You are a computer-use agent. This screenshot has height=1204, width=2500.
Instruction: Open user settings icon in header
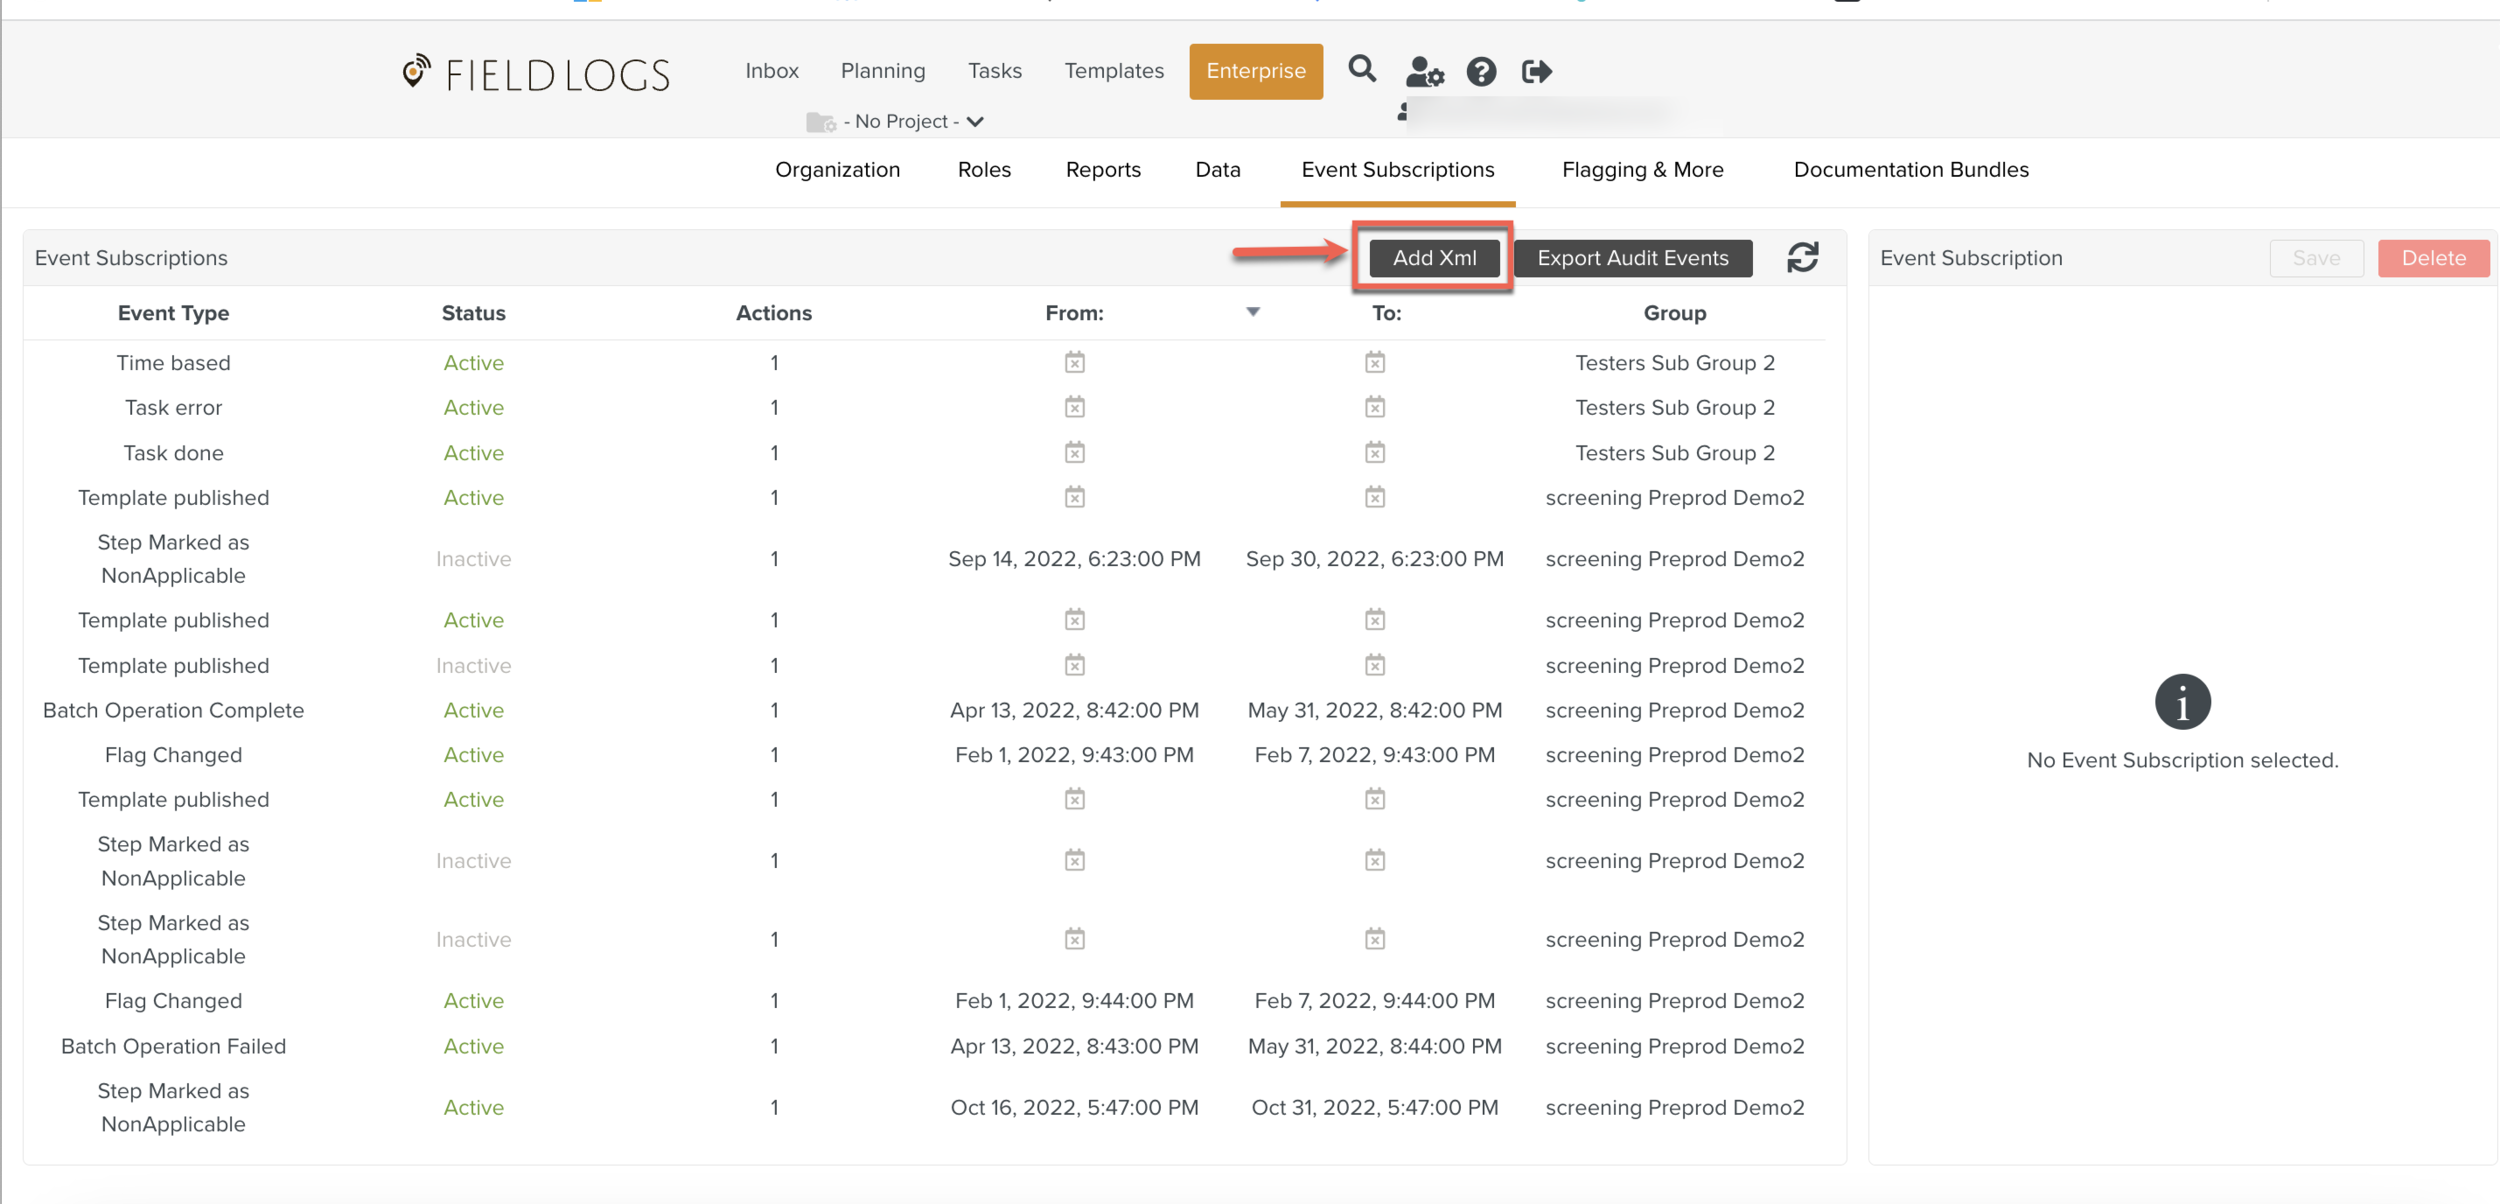1423,71
